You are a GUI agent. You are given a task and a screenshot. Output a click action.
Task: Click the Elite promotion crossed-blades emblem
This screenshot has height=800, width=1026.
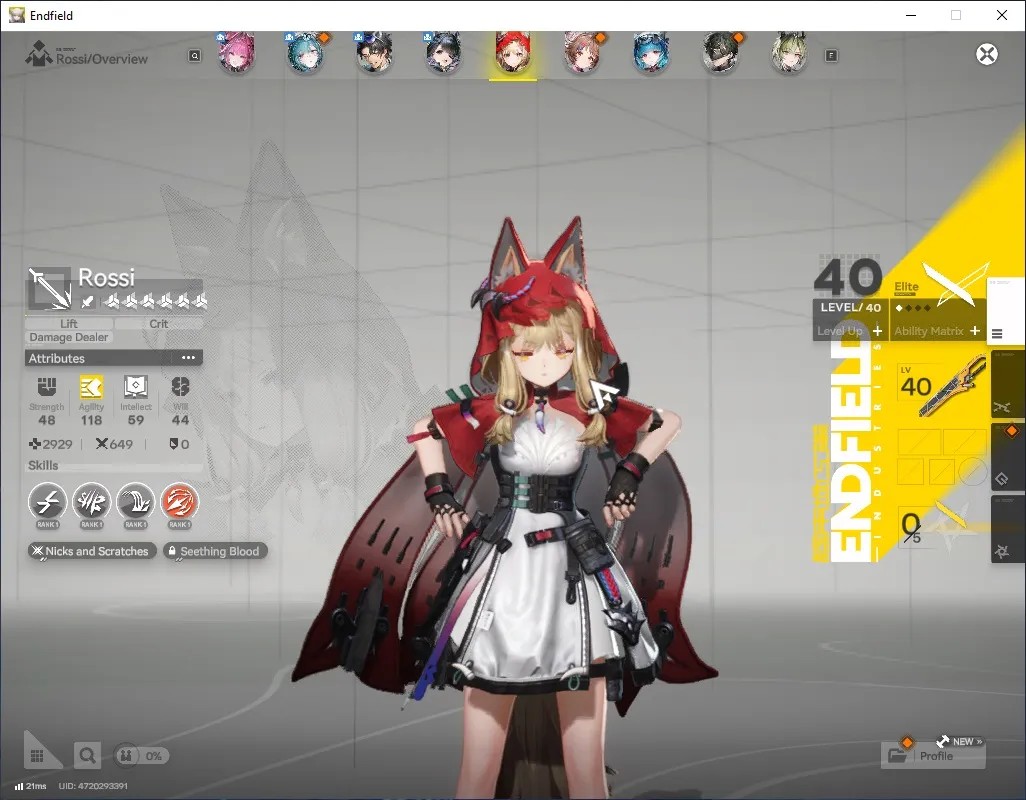(954, 283)
